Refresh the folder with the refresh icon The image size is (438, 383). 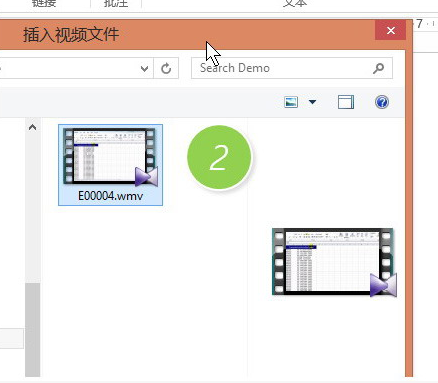(166, 68)
